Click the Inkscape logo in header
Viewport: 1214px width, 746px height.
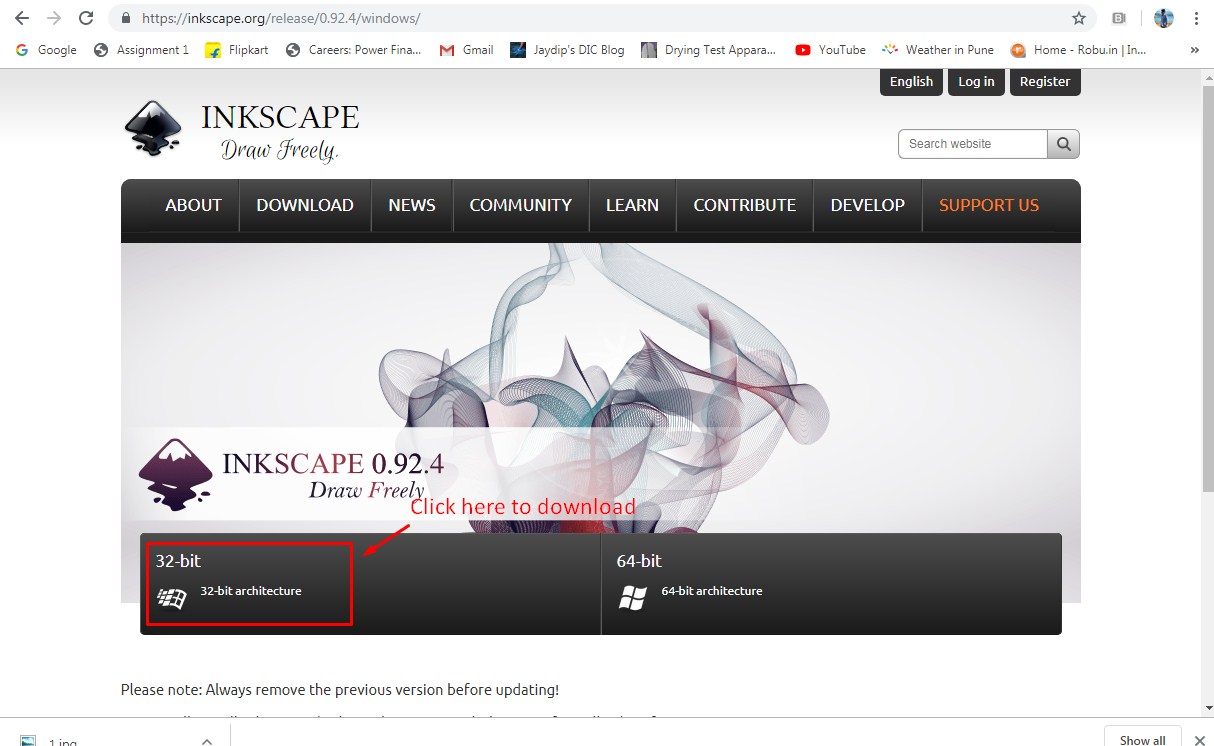[241, 131]
